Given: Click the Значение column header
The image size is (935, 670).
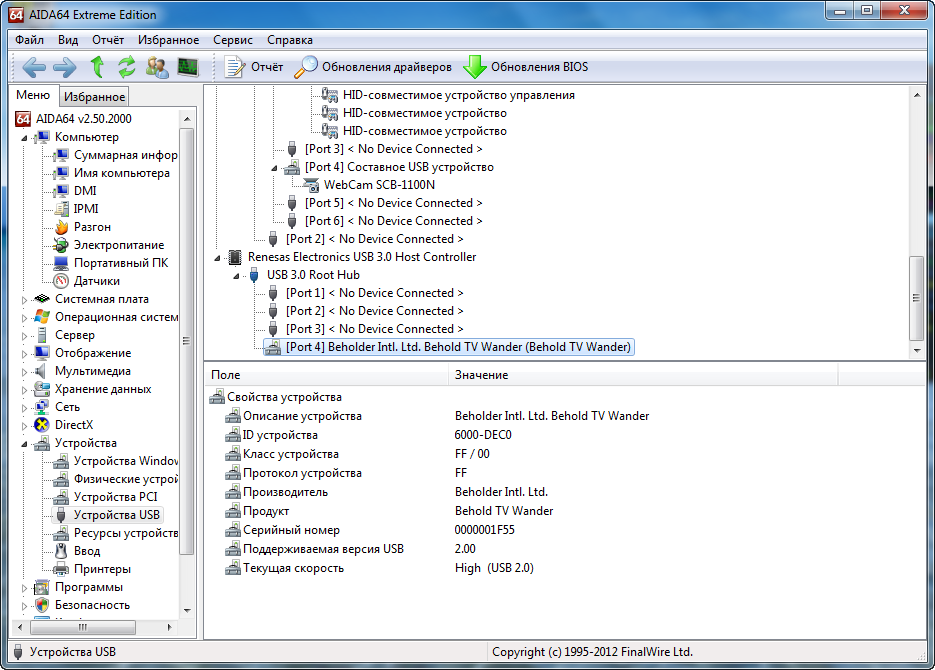Looking at the screenshot, I should tap(481, 374).
